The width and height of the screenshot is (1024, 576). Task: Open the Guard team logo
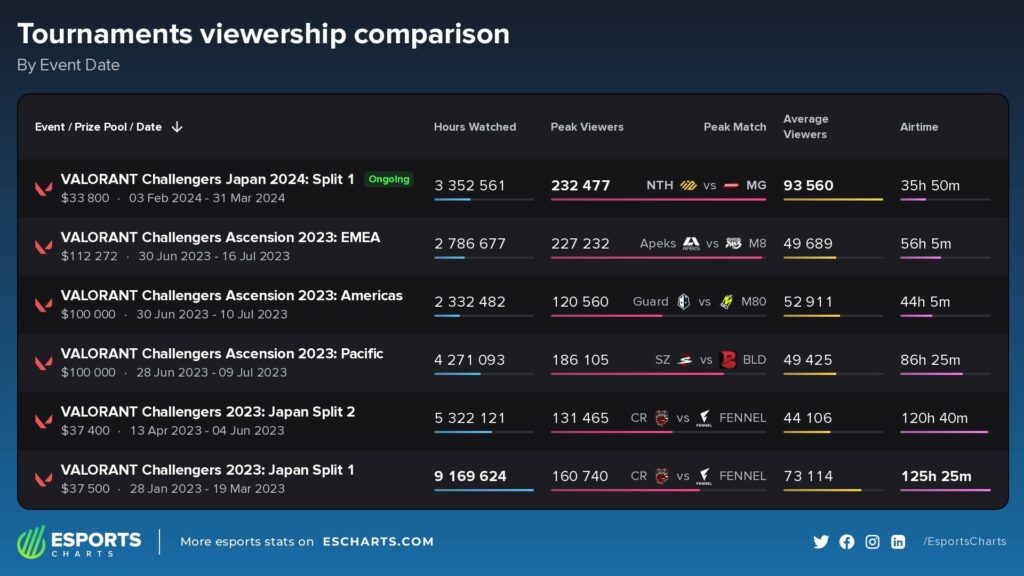[685, 301]
